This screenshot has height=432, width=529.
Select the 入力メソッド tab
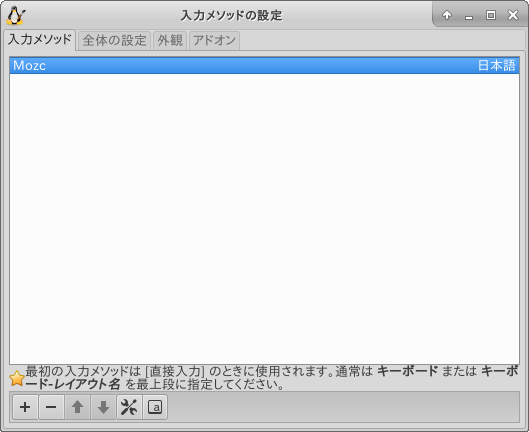(40, 39)
